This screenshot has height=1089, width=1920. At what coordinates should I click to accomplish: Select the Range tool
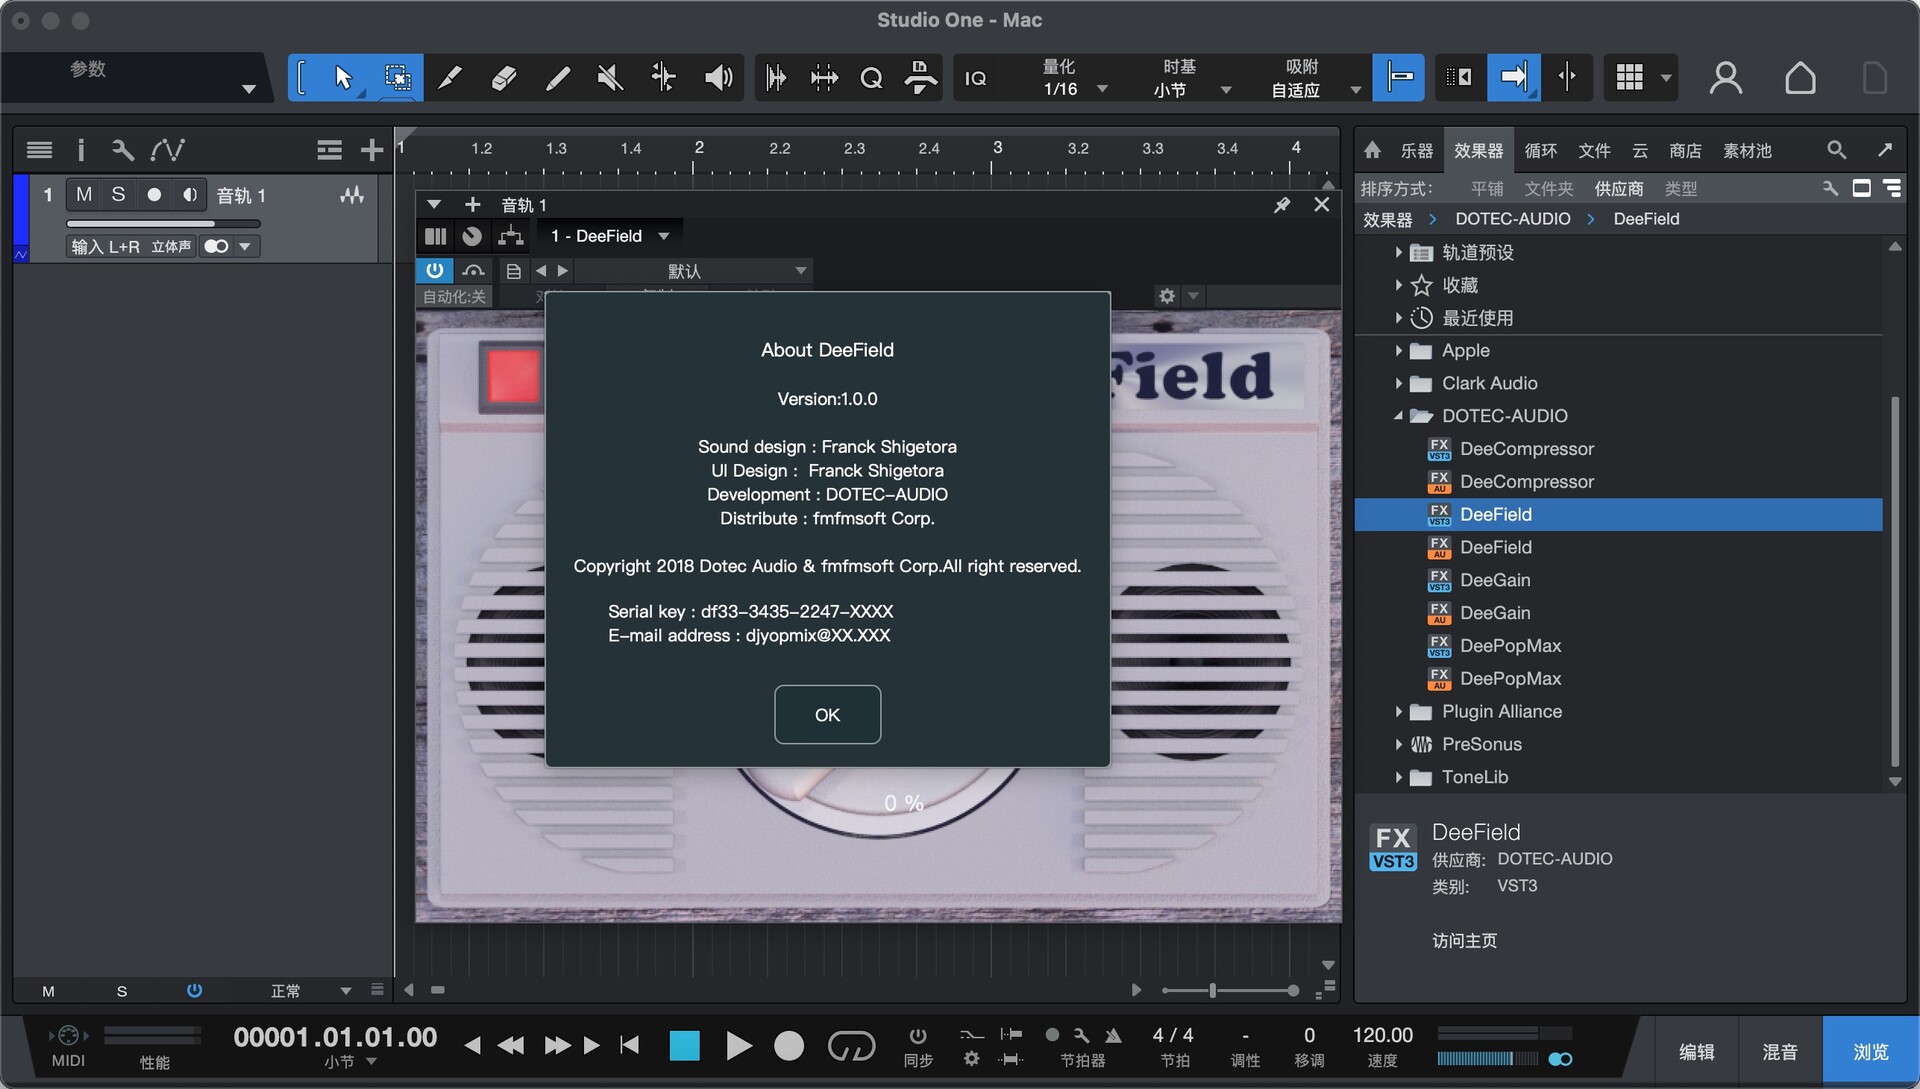(397, 78)
